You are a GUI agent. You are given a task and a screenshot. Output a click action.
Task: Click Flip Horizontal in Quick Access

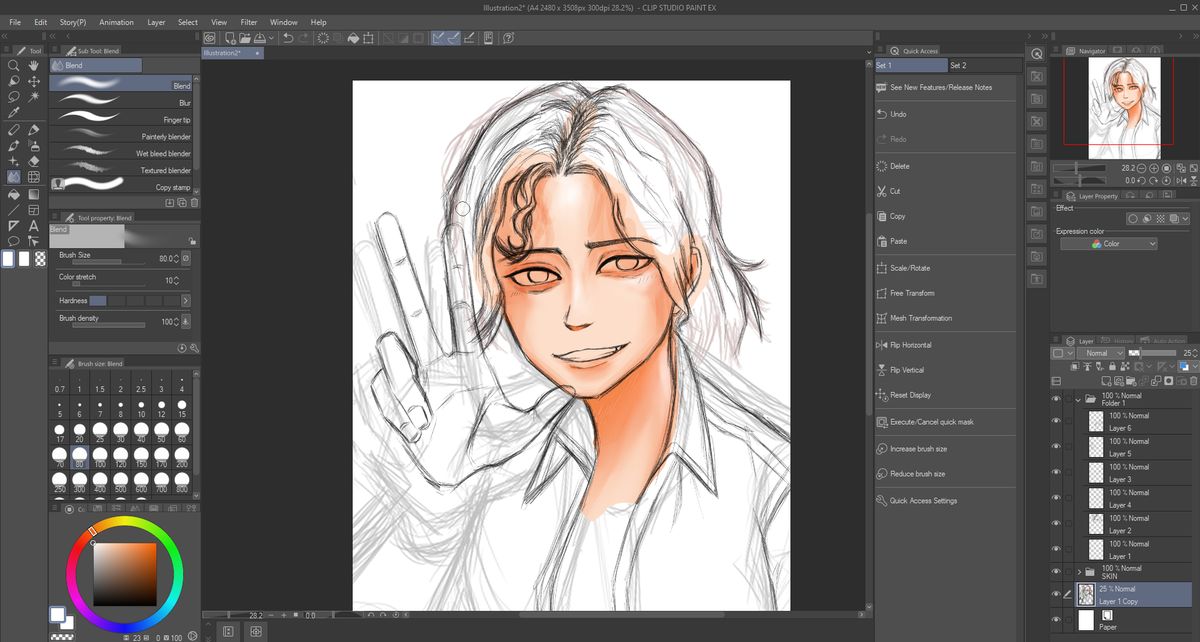click(910, 345)
